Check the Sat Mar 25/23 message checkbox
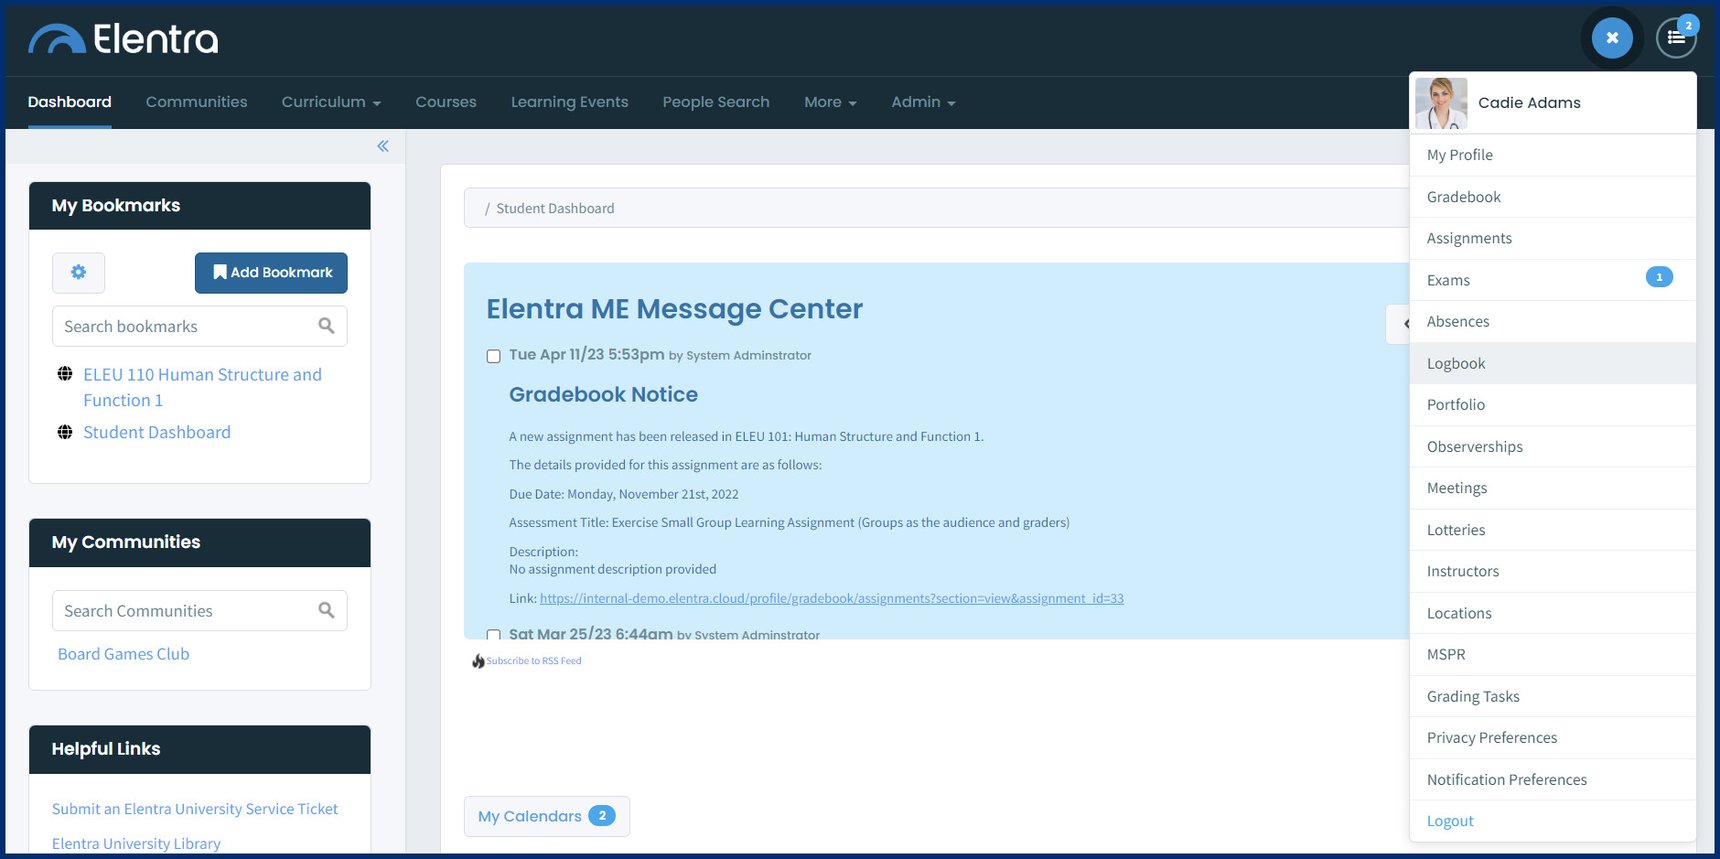Screen dimensions: 1720x859 pyautogui.click(x=493, y=634)
